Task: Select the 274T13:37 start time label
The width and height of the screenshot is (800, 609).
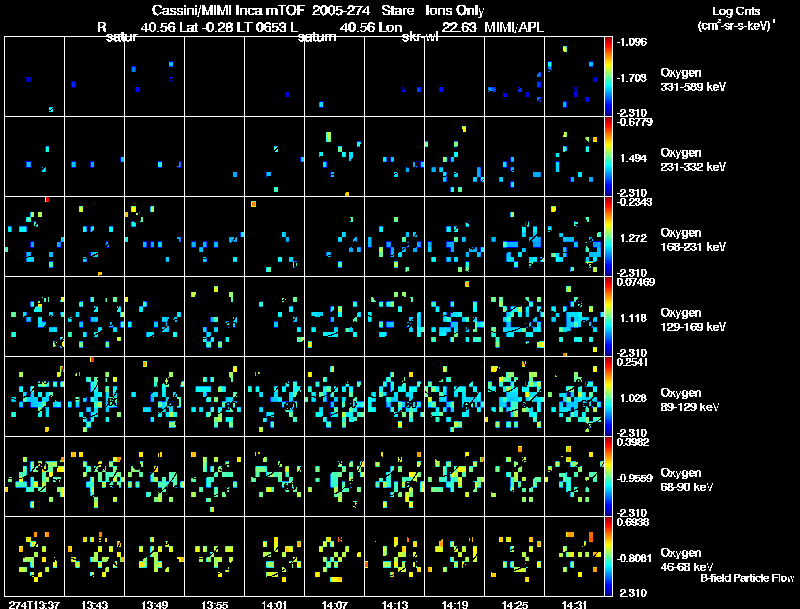Action: pos(34,604)
